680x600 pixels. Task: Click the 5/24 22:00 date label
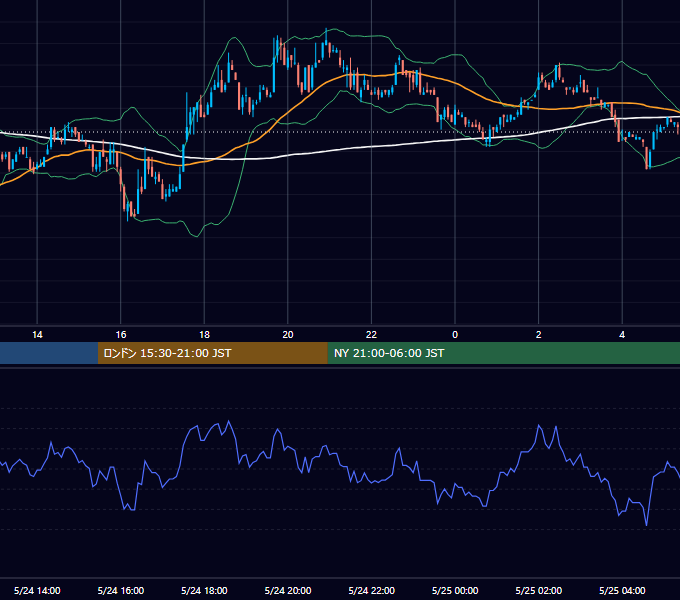371,590
